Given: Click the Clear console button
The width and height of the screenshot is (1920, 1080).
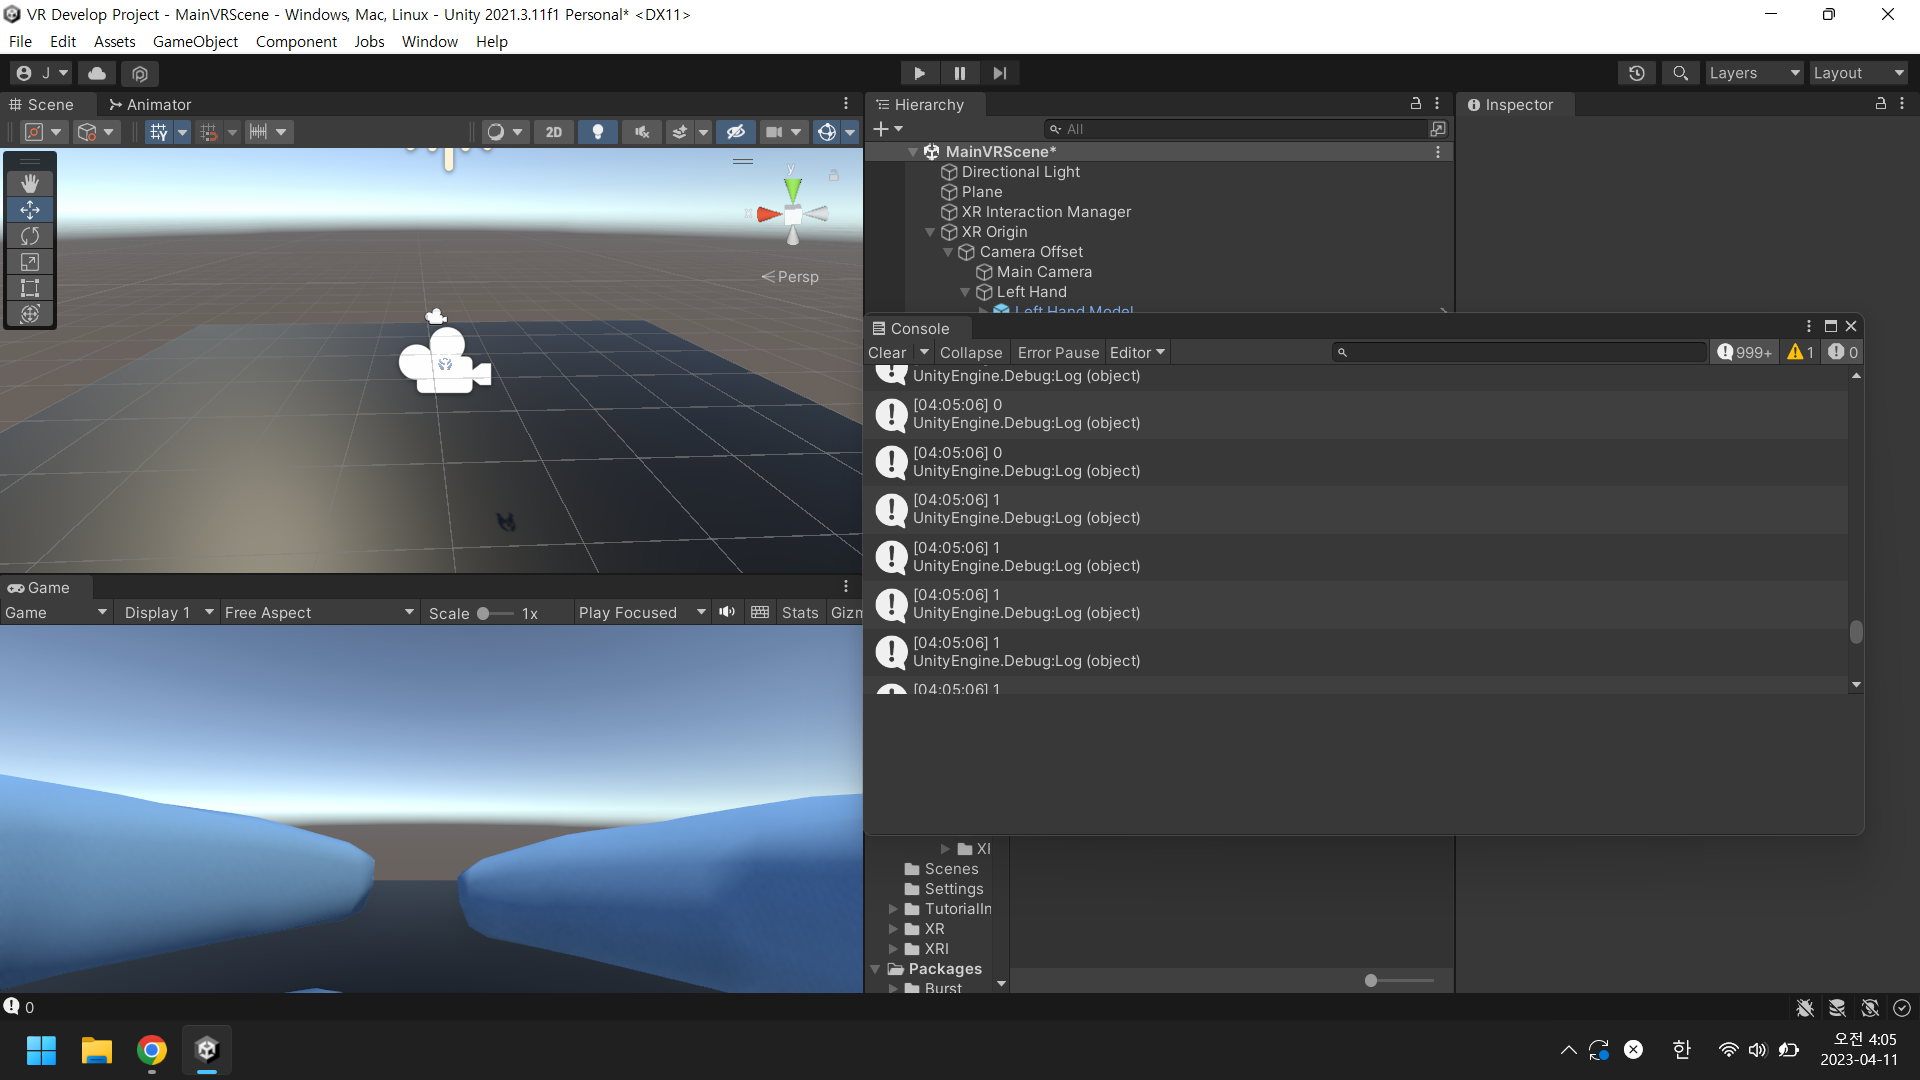Looking at the screenshot, I should 887,352.
